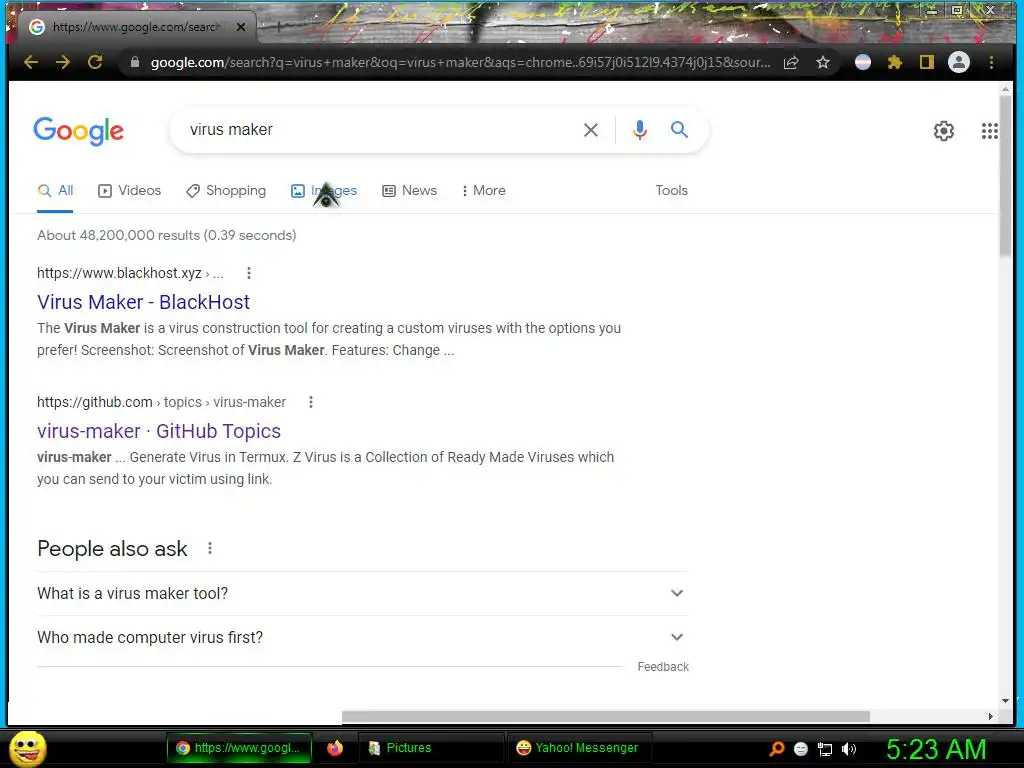The width and height of the screenshot is (1024, 768).
Task: Click the 5:23 AM clock
Action: (936, 749)
